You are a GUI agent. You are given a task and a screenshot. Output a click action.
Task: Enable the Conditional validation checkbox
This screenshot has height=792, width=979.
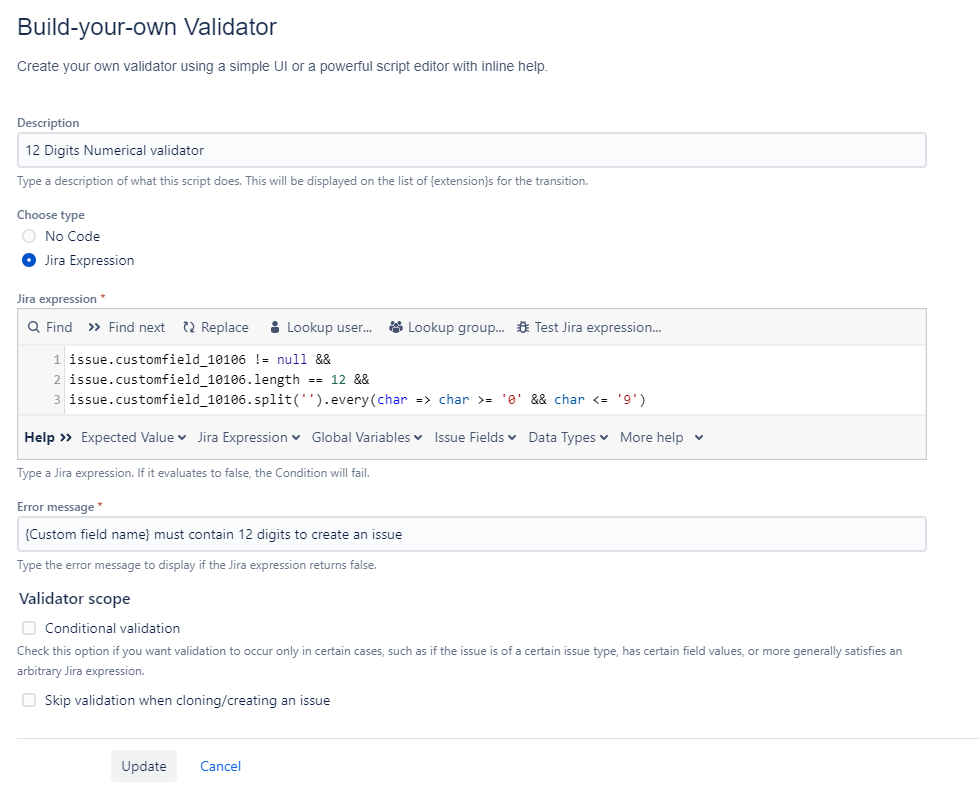[29, 628]
